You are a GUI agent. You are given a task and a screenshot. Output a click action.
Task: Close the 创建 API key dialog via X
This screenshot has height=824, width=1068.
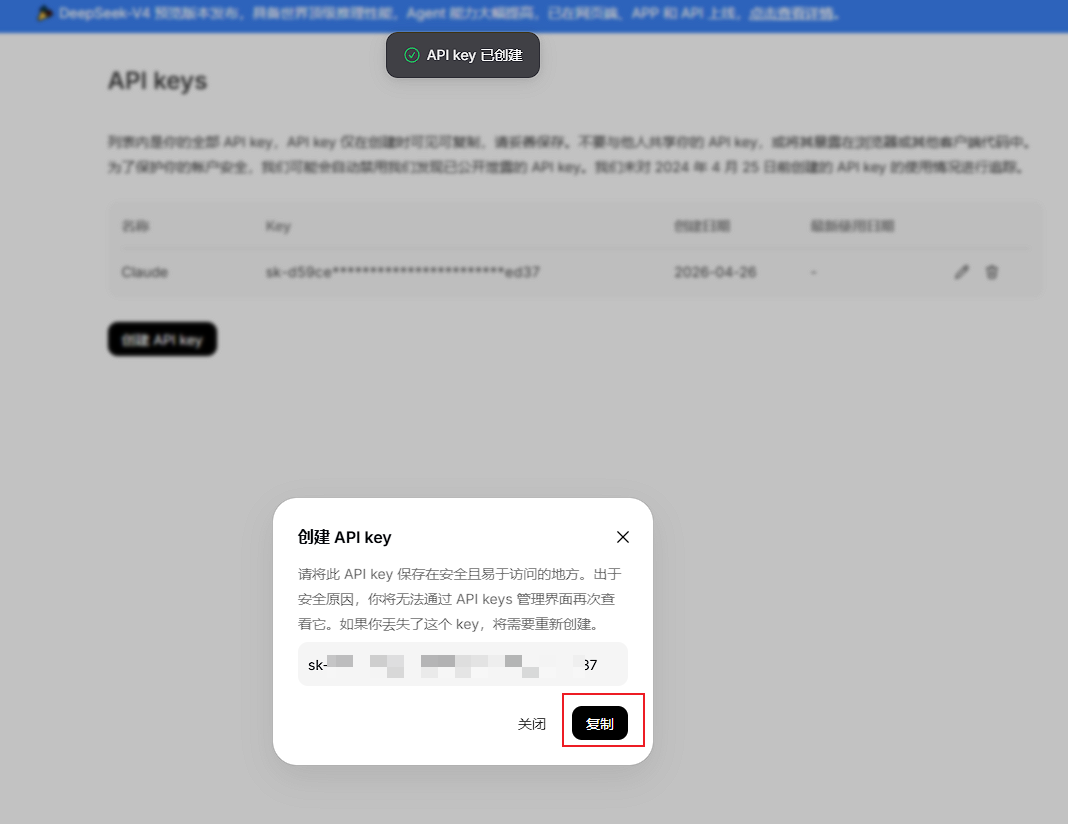(x=623, y=537)
